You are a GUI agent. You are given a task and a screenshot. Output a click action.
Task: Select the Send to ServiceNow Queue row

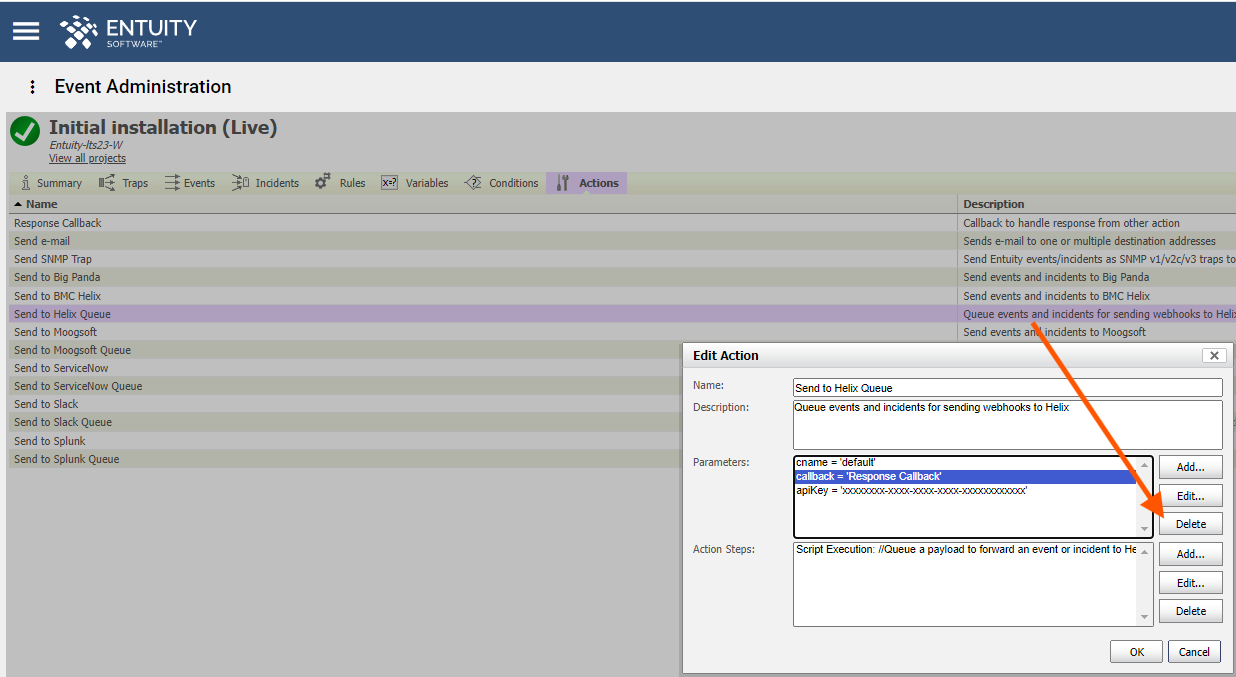click(345, 386)
